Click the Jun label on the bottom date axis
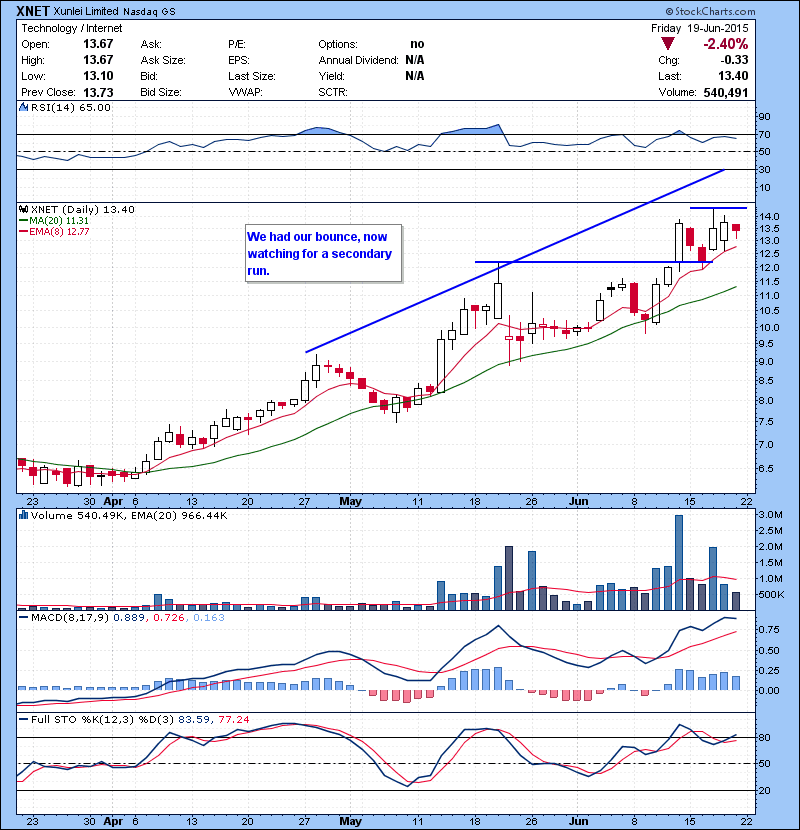This screenshot has width=800, height=830. tap(579, 821)
